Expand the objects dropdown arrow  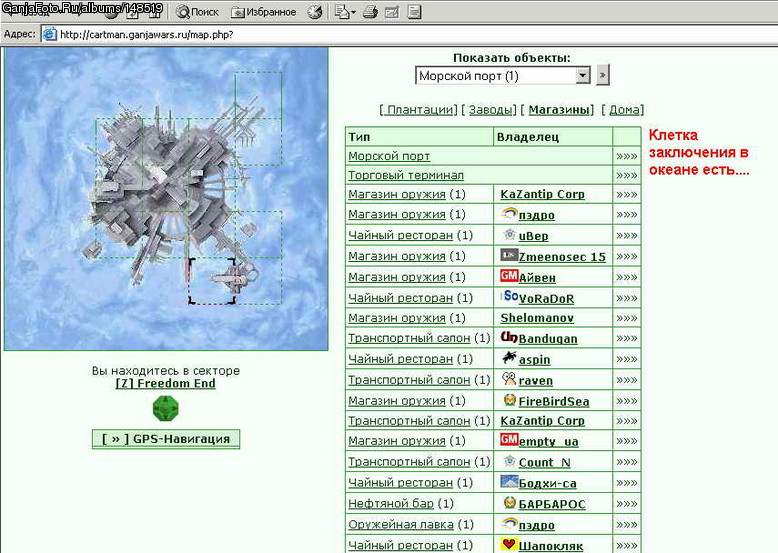[583, 76]
